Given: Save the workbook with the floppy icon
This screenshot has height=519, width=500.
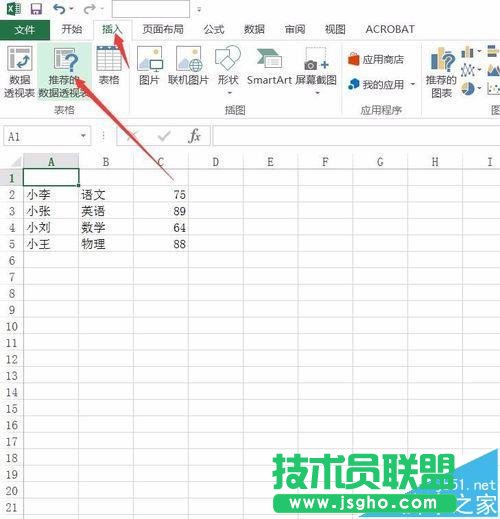Looking at the screenshot, I should [x=36, y=9].
